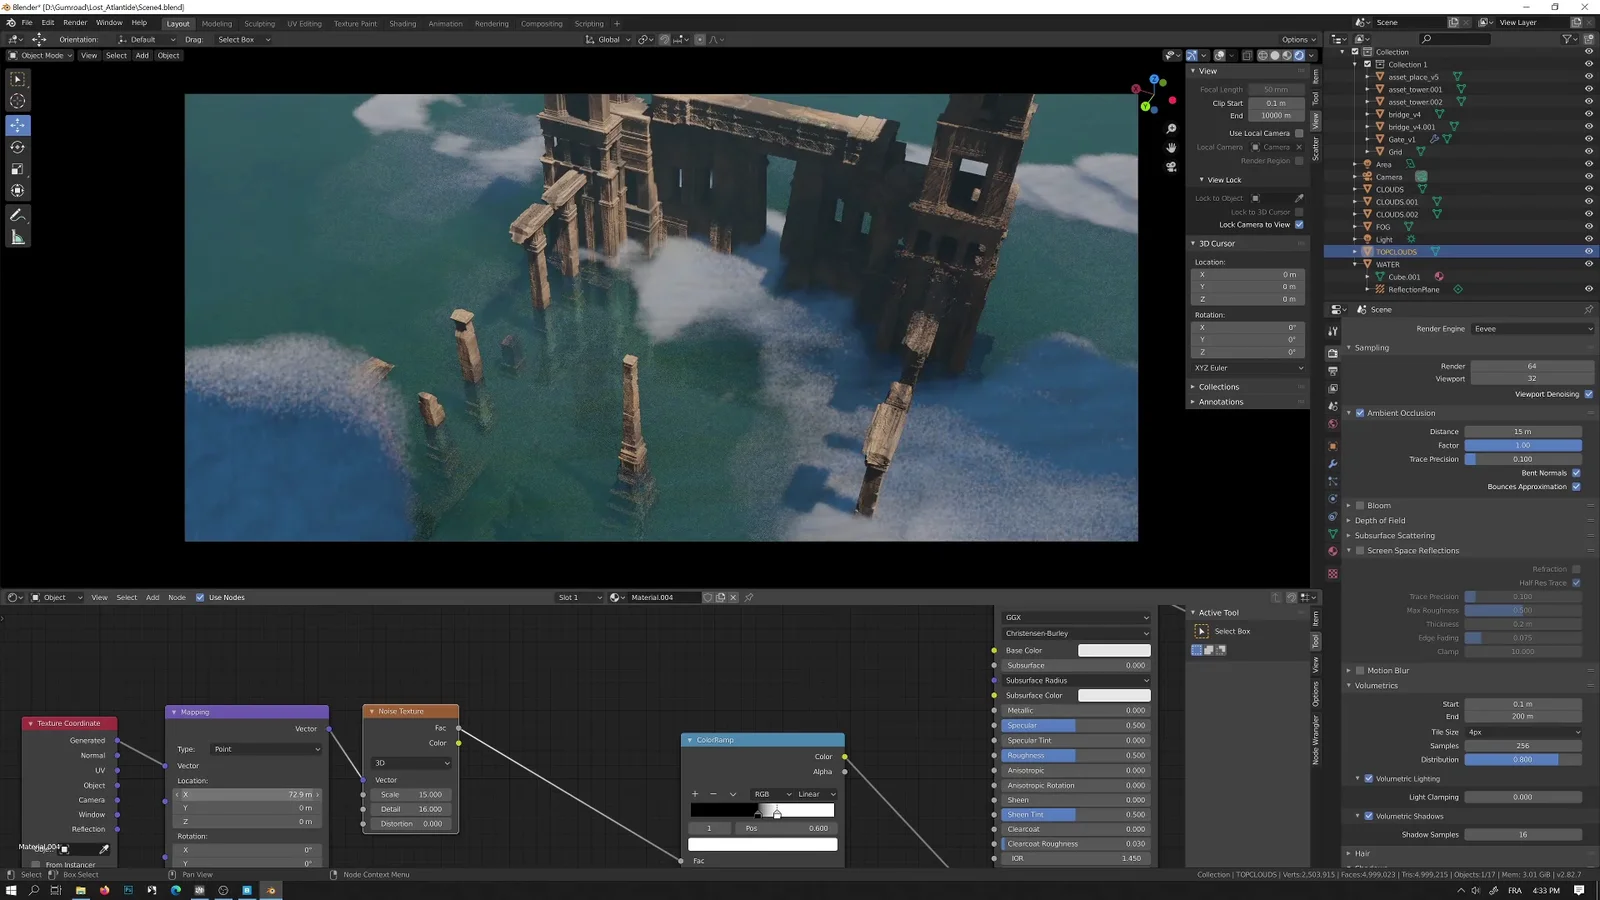The width and height of the screenshot is (1600, 900).
Task: Select the 3D Cursor tool
Action: click(17, 100)
